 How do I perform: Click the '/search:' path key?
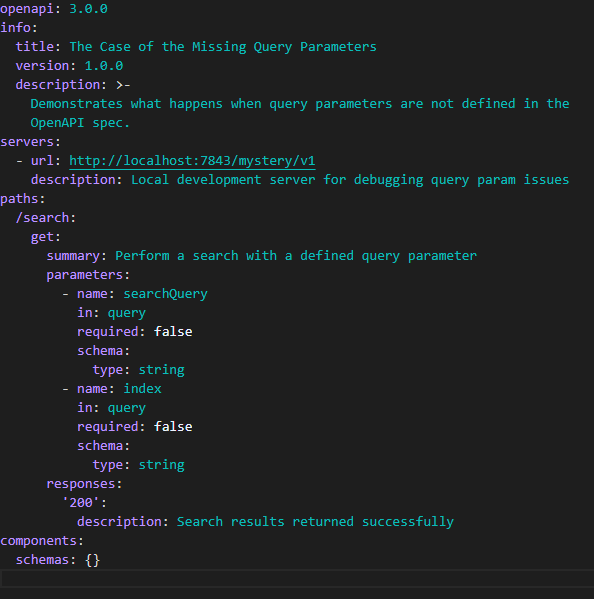pos(45,218)
